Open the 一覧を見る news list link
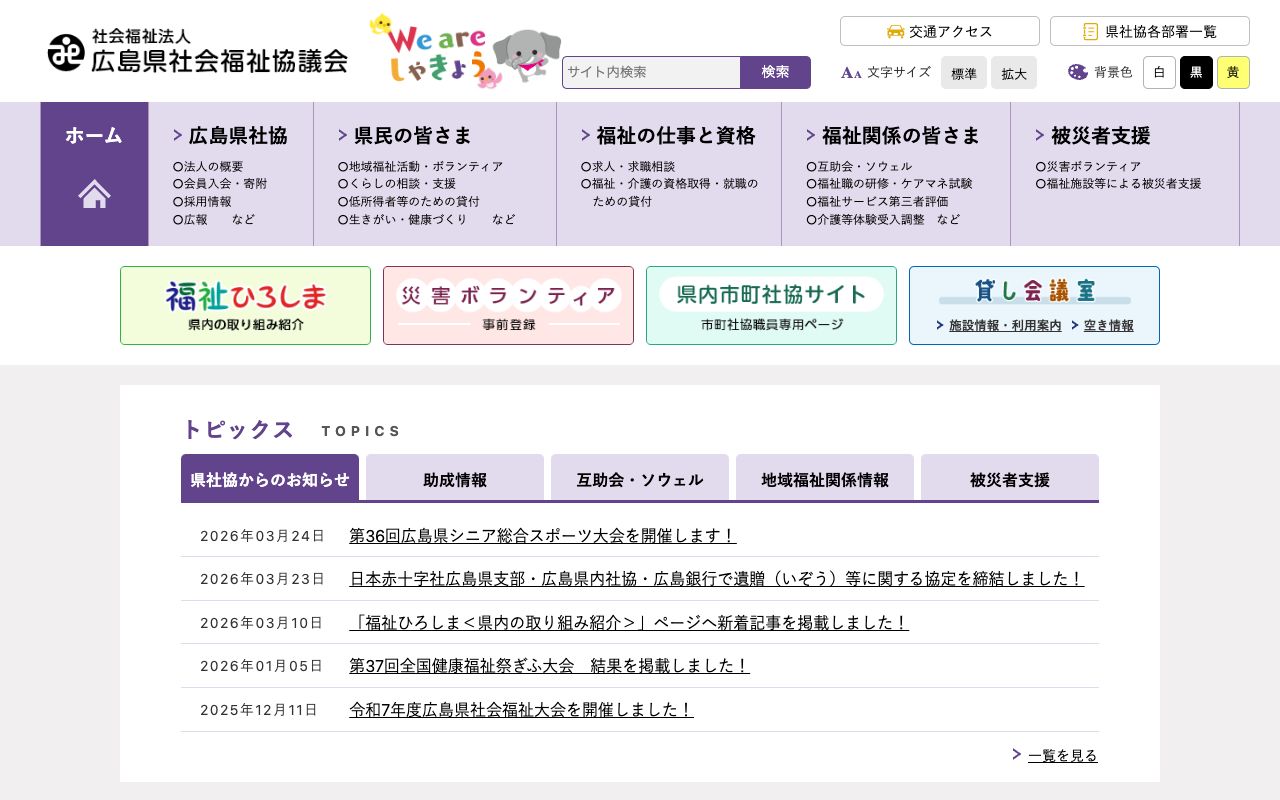The image size is (1280, 800). [1062, 755]
